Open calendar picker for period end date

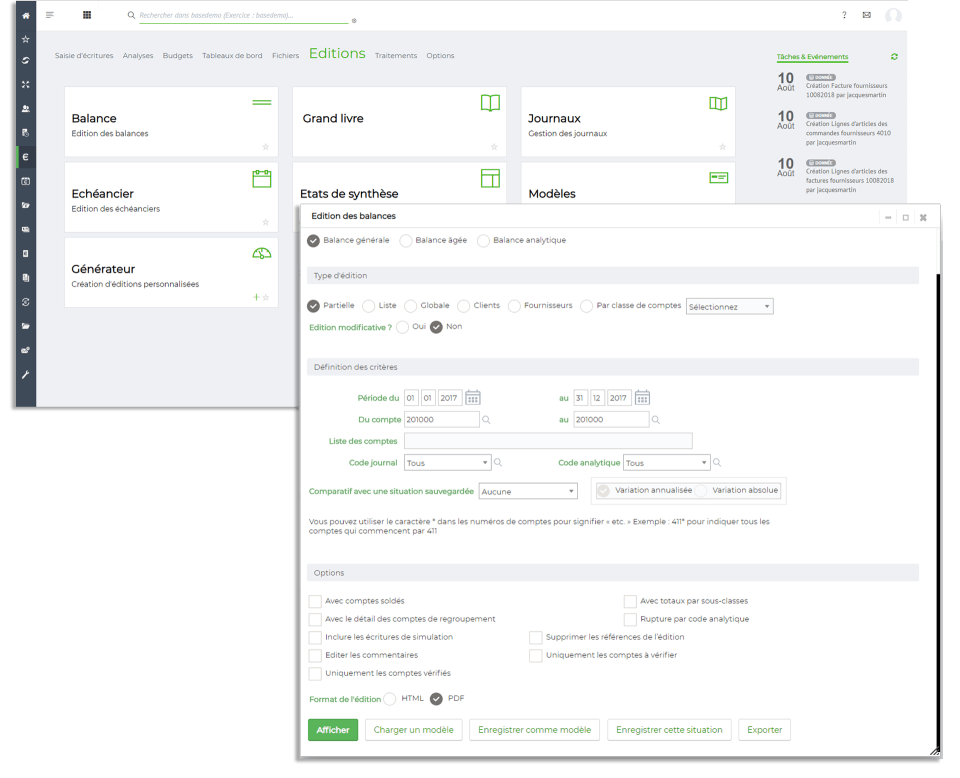[x=642, y=398]
